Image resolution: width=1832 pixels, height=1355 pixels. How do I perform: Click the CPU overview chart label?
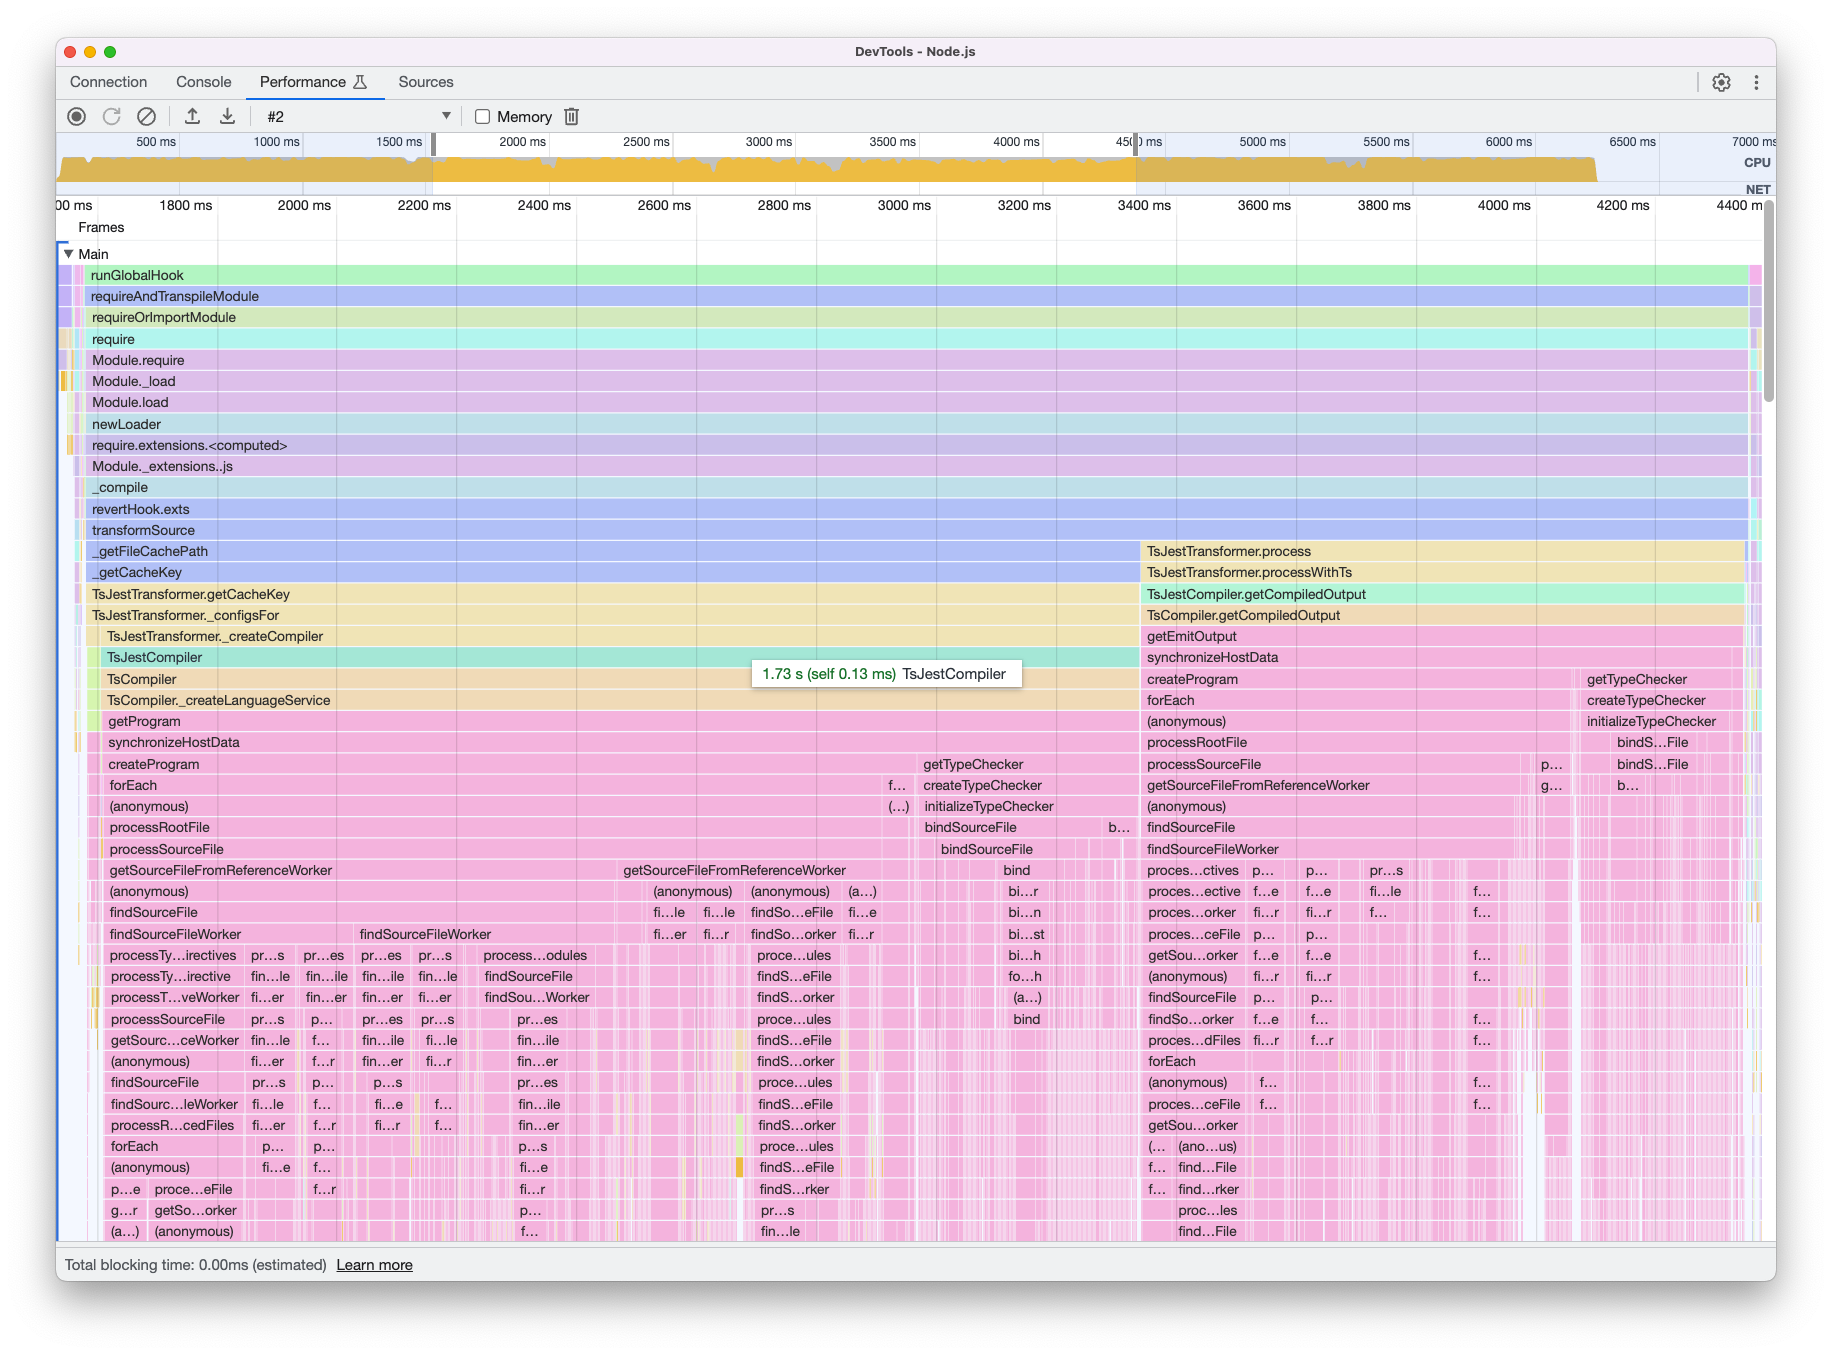coord(1757,162)
